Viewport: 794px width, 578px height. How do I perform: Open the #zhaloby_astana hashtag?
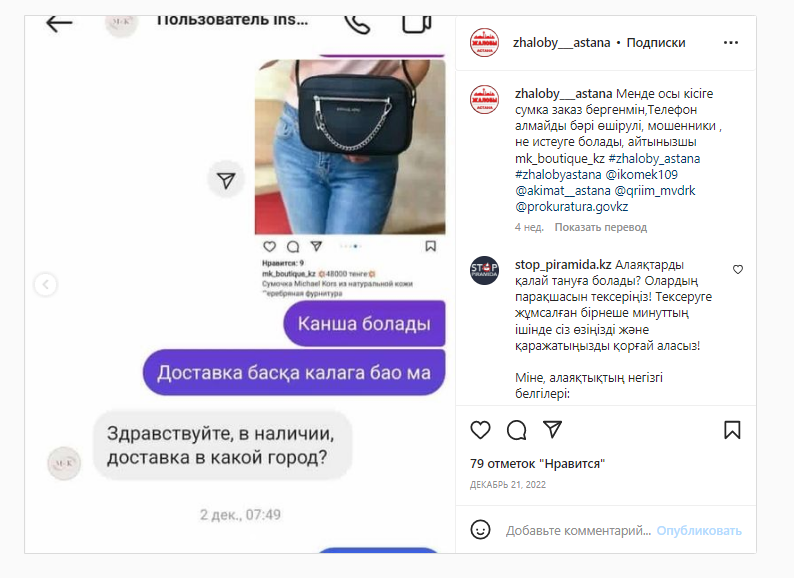(x=654, y=159)
